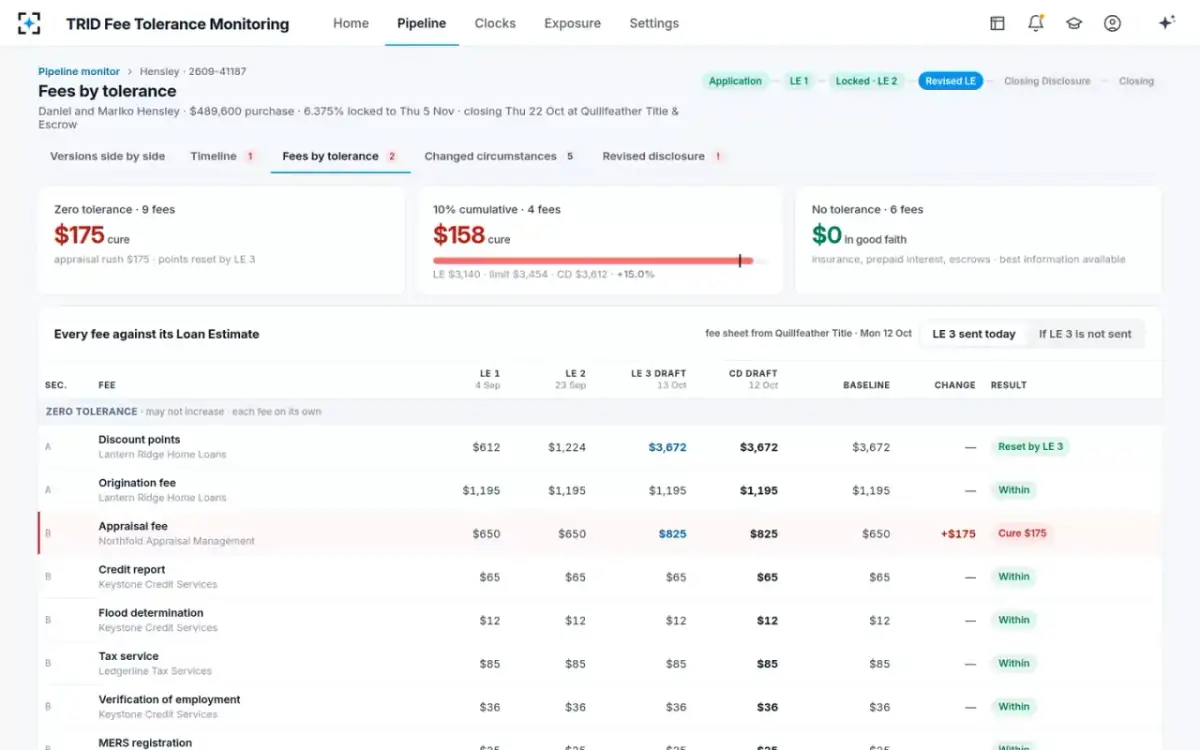Select the Tax service fee row
This screenshot has width=1200, height=750.
[x=600, y=663]
